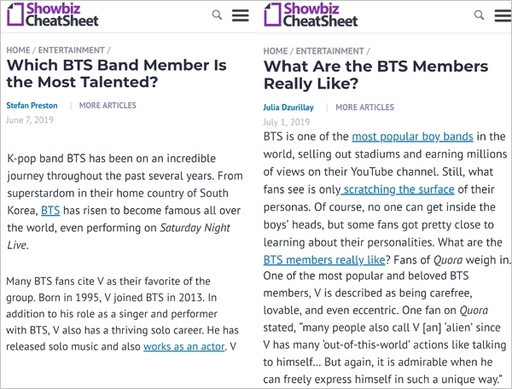Image resolution: width=512 pixels, height=389 pixels.
Task: Follow the 'BTS members really like' link
Action: pos(324,260)
